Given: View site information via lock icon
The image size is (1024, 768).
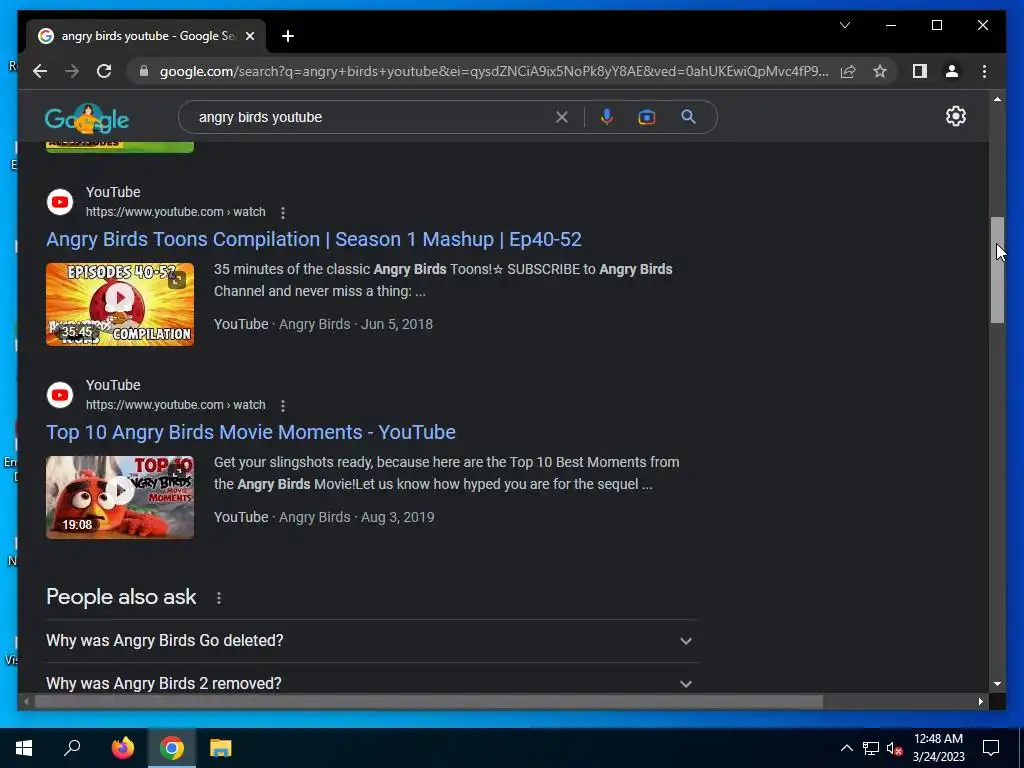Looking at the screenshot, I should (144, 71).
